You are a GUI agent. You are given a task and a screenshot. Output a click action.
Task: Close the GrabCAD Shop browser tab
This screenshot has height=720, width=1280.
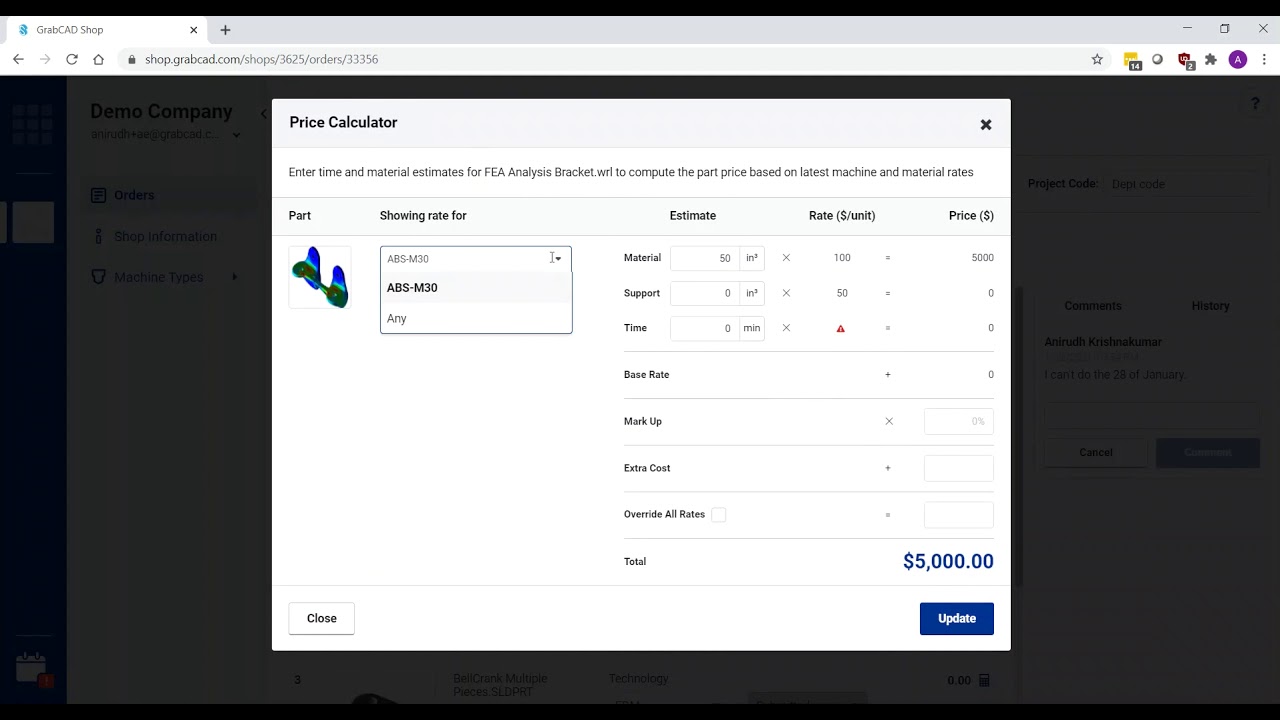click(194, 30)
